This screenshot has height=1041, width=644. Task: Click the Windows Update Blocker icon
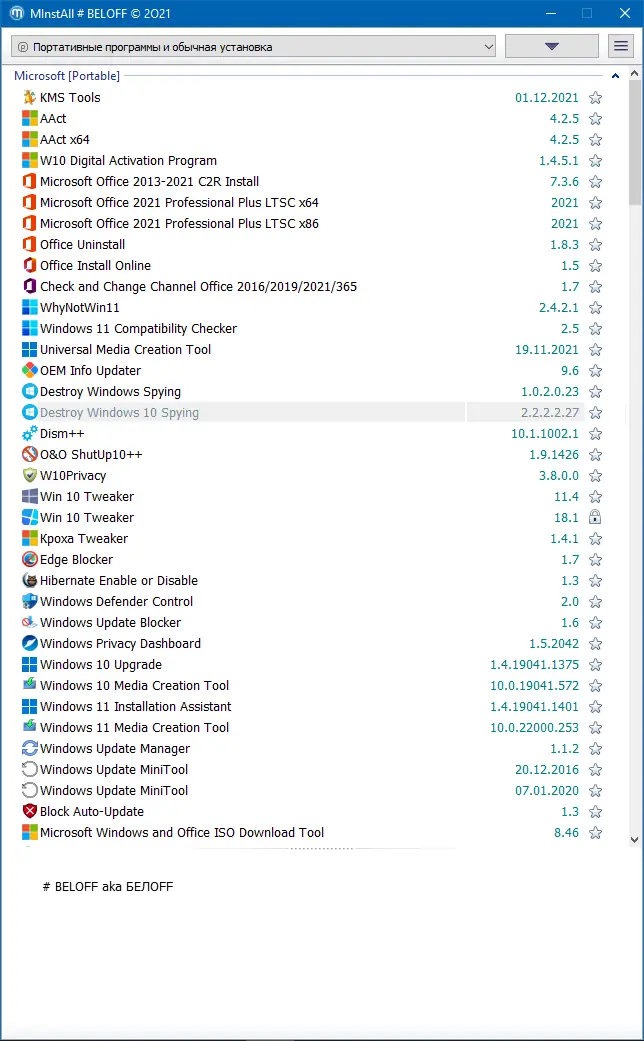[x=29, y=623]
